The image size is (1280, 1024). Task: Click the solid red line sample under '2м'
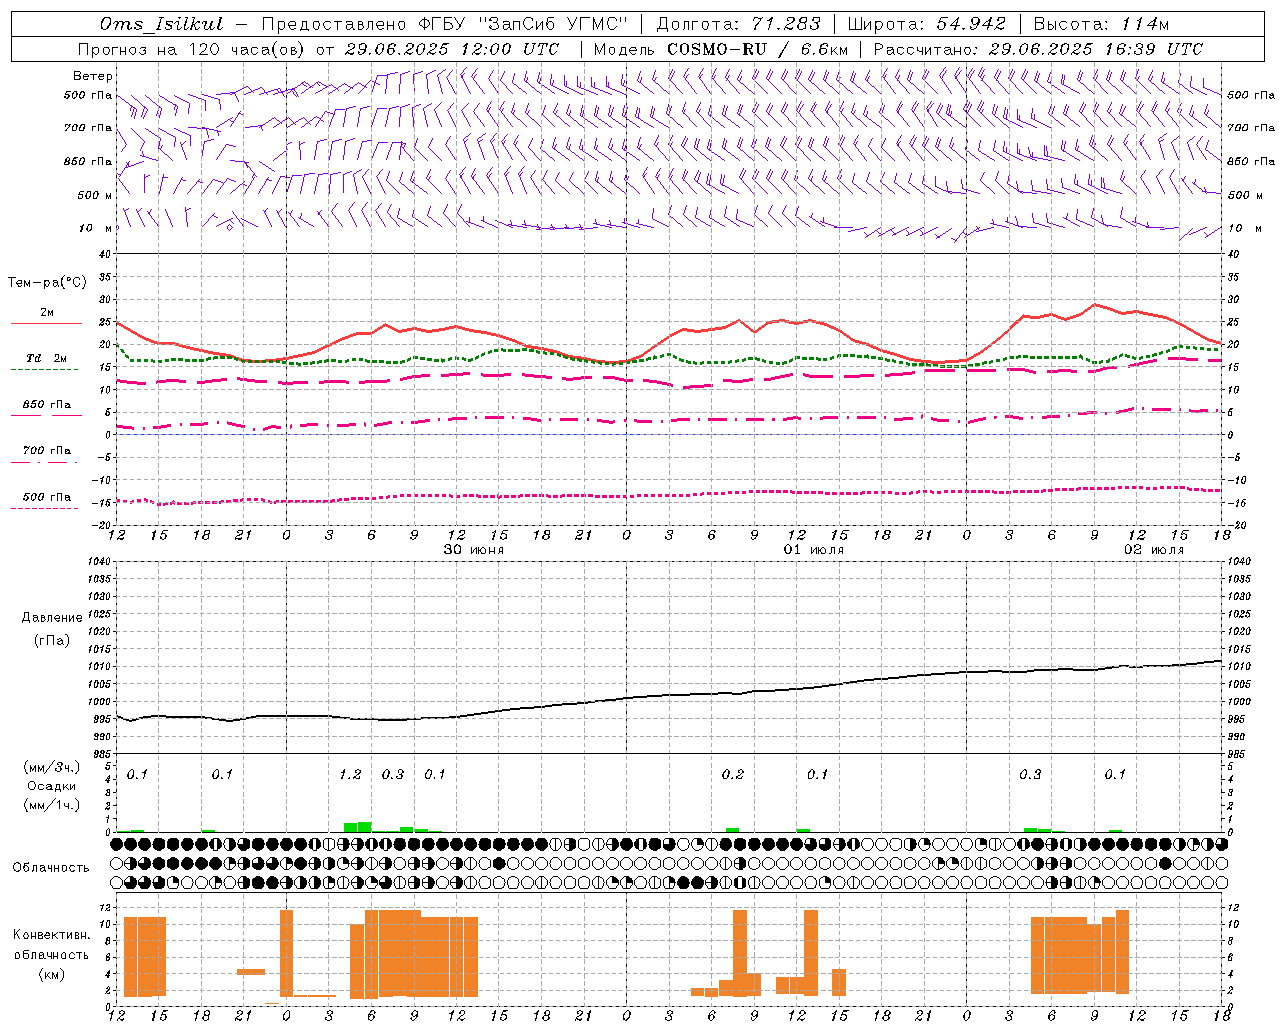coord(46,324)
